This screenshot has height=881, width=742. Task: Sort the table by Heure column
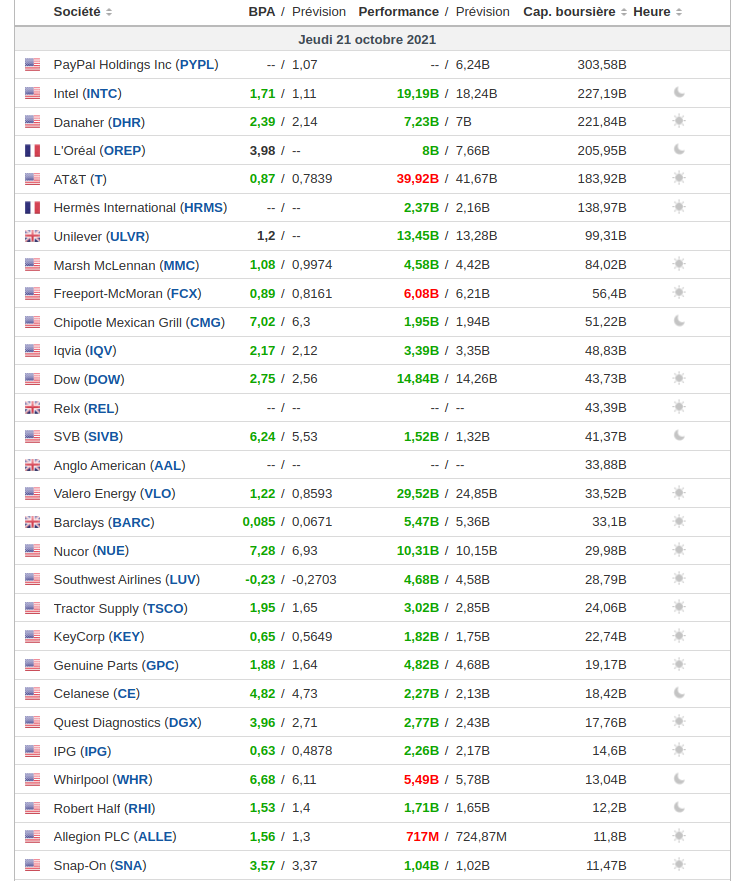(x=658, y=12)
